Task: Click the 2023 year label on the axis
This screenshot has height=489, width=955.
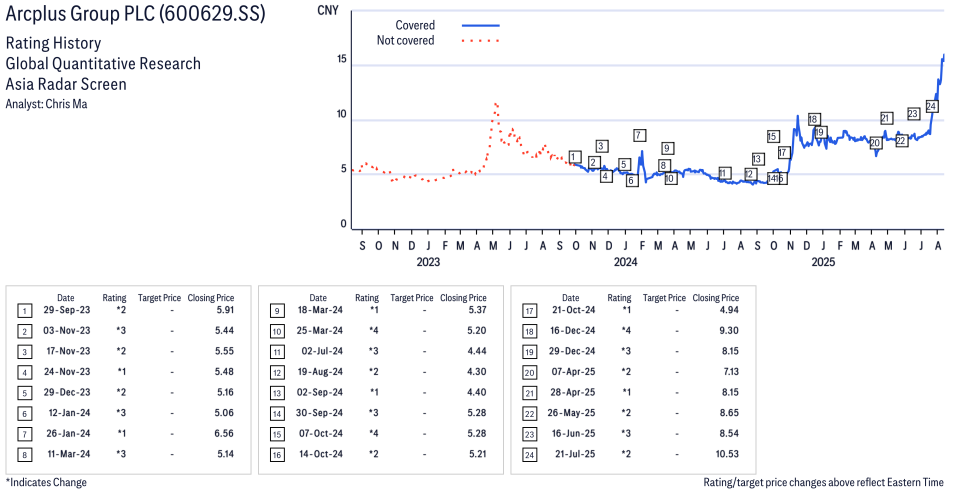Action: (x=428, y=262)
